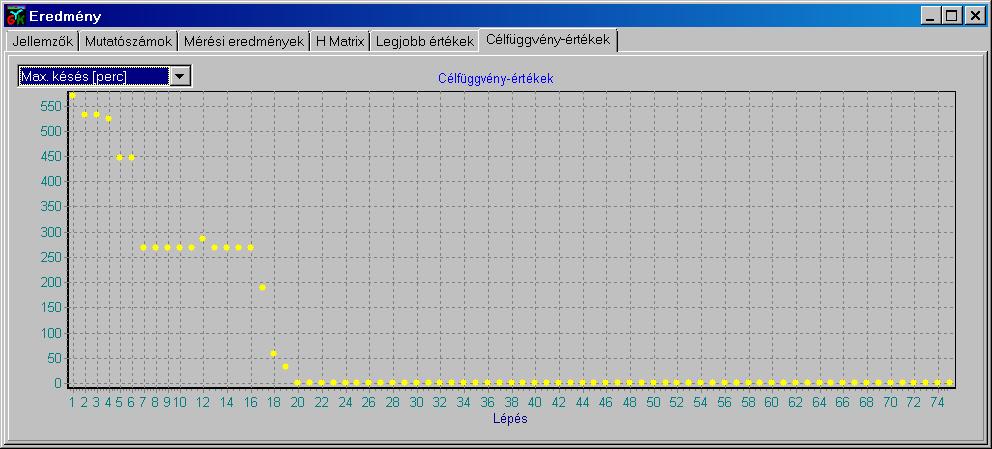Click the data point at step 18

[x=273, y=354]
